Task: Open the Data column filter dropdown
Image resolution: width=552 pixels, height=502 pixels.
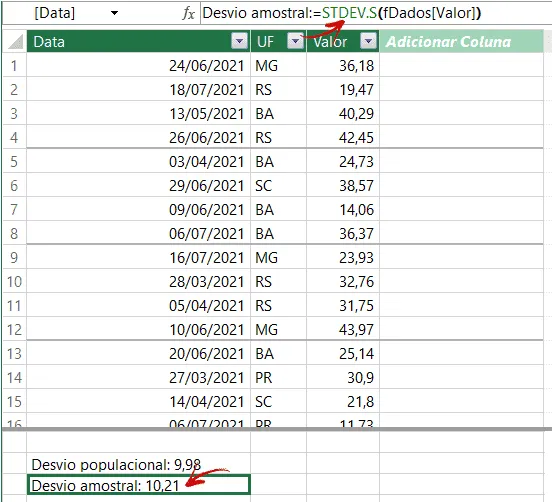Action: [x=239, y=42]
